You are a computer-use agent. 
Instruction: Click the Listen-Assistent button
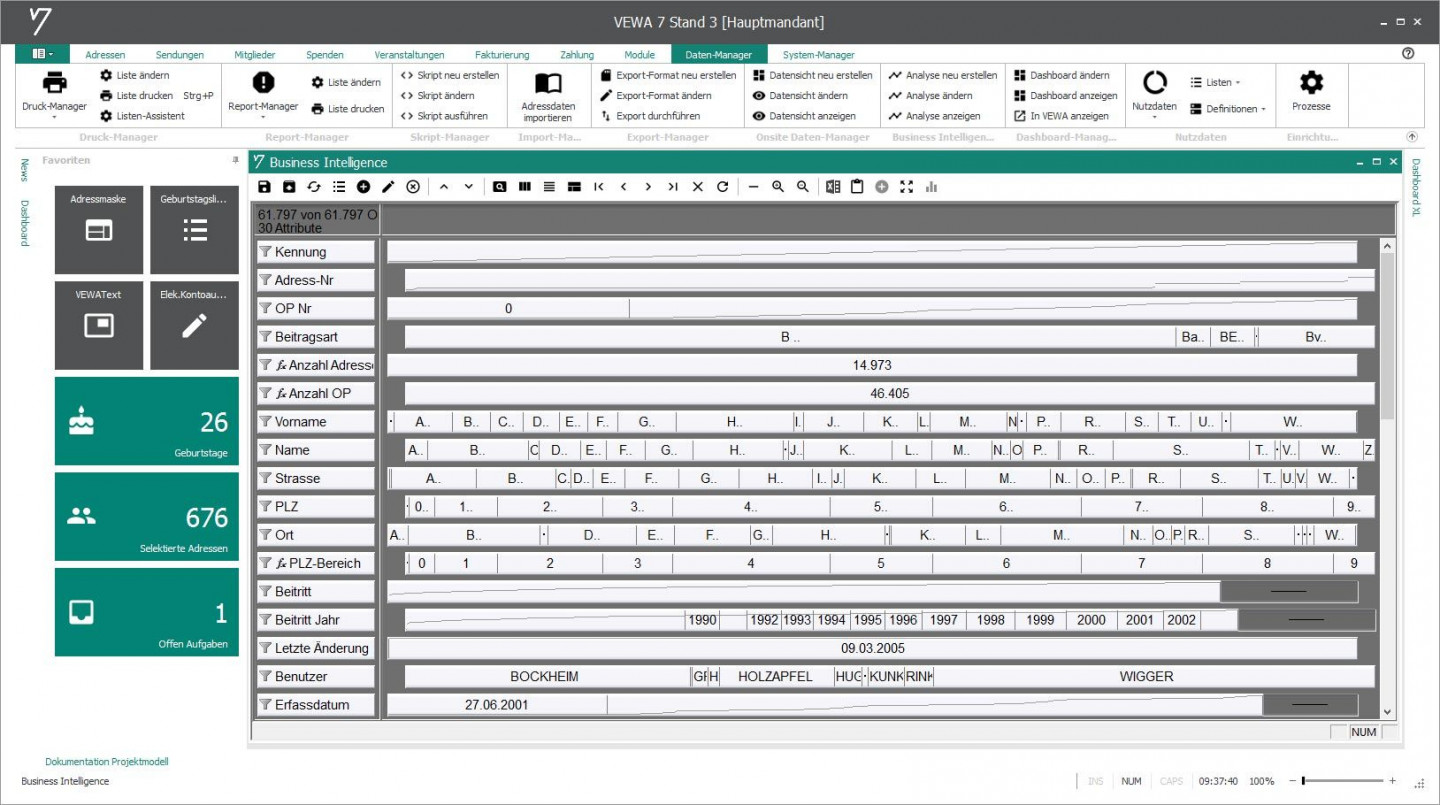142,116
